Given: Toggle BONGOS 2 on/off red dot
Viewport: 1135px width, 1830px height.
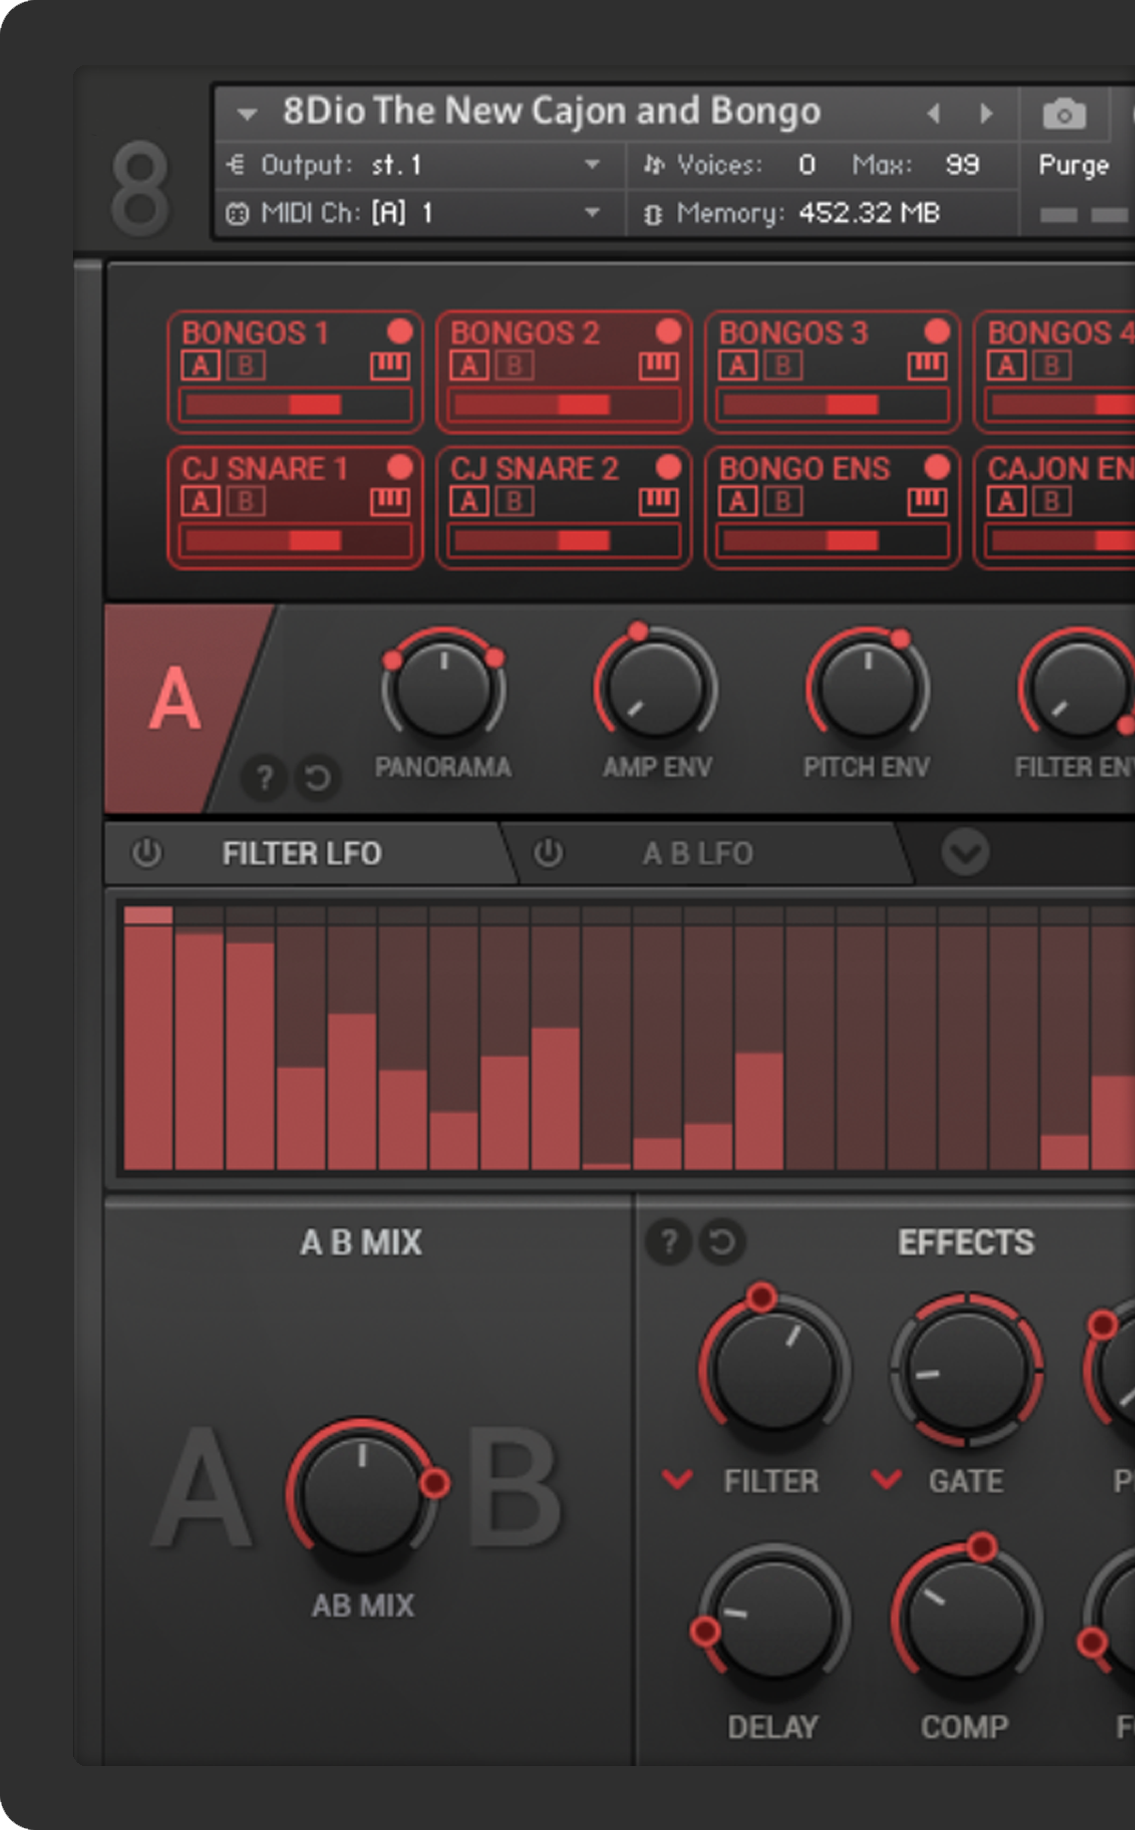Looking at the screenshot, I should [668, 331].
